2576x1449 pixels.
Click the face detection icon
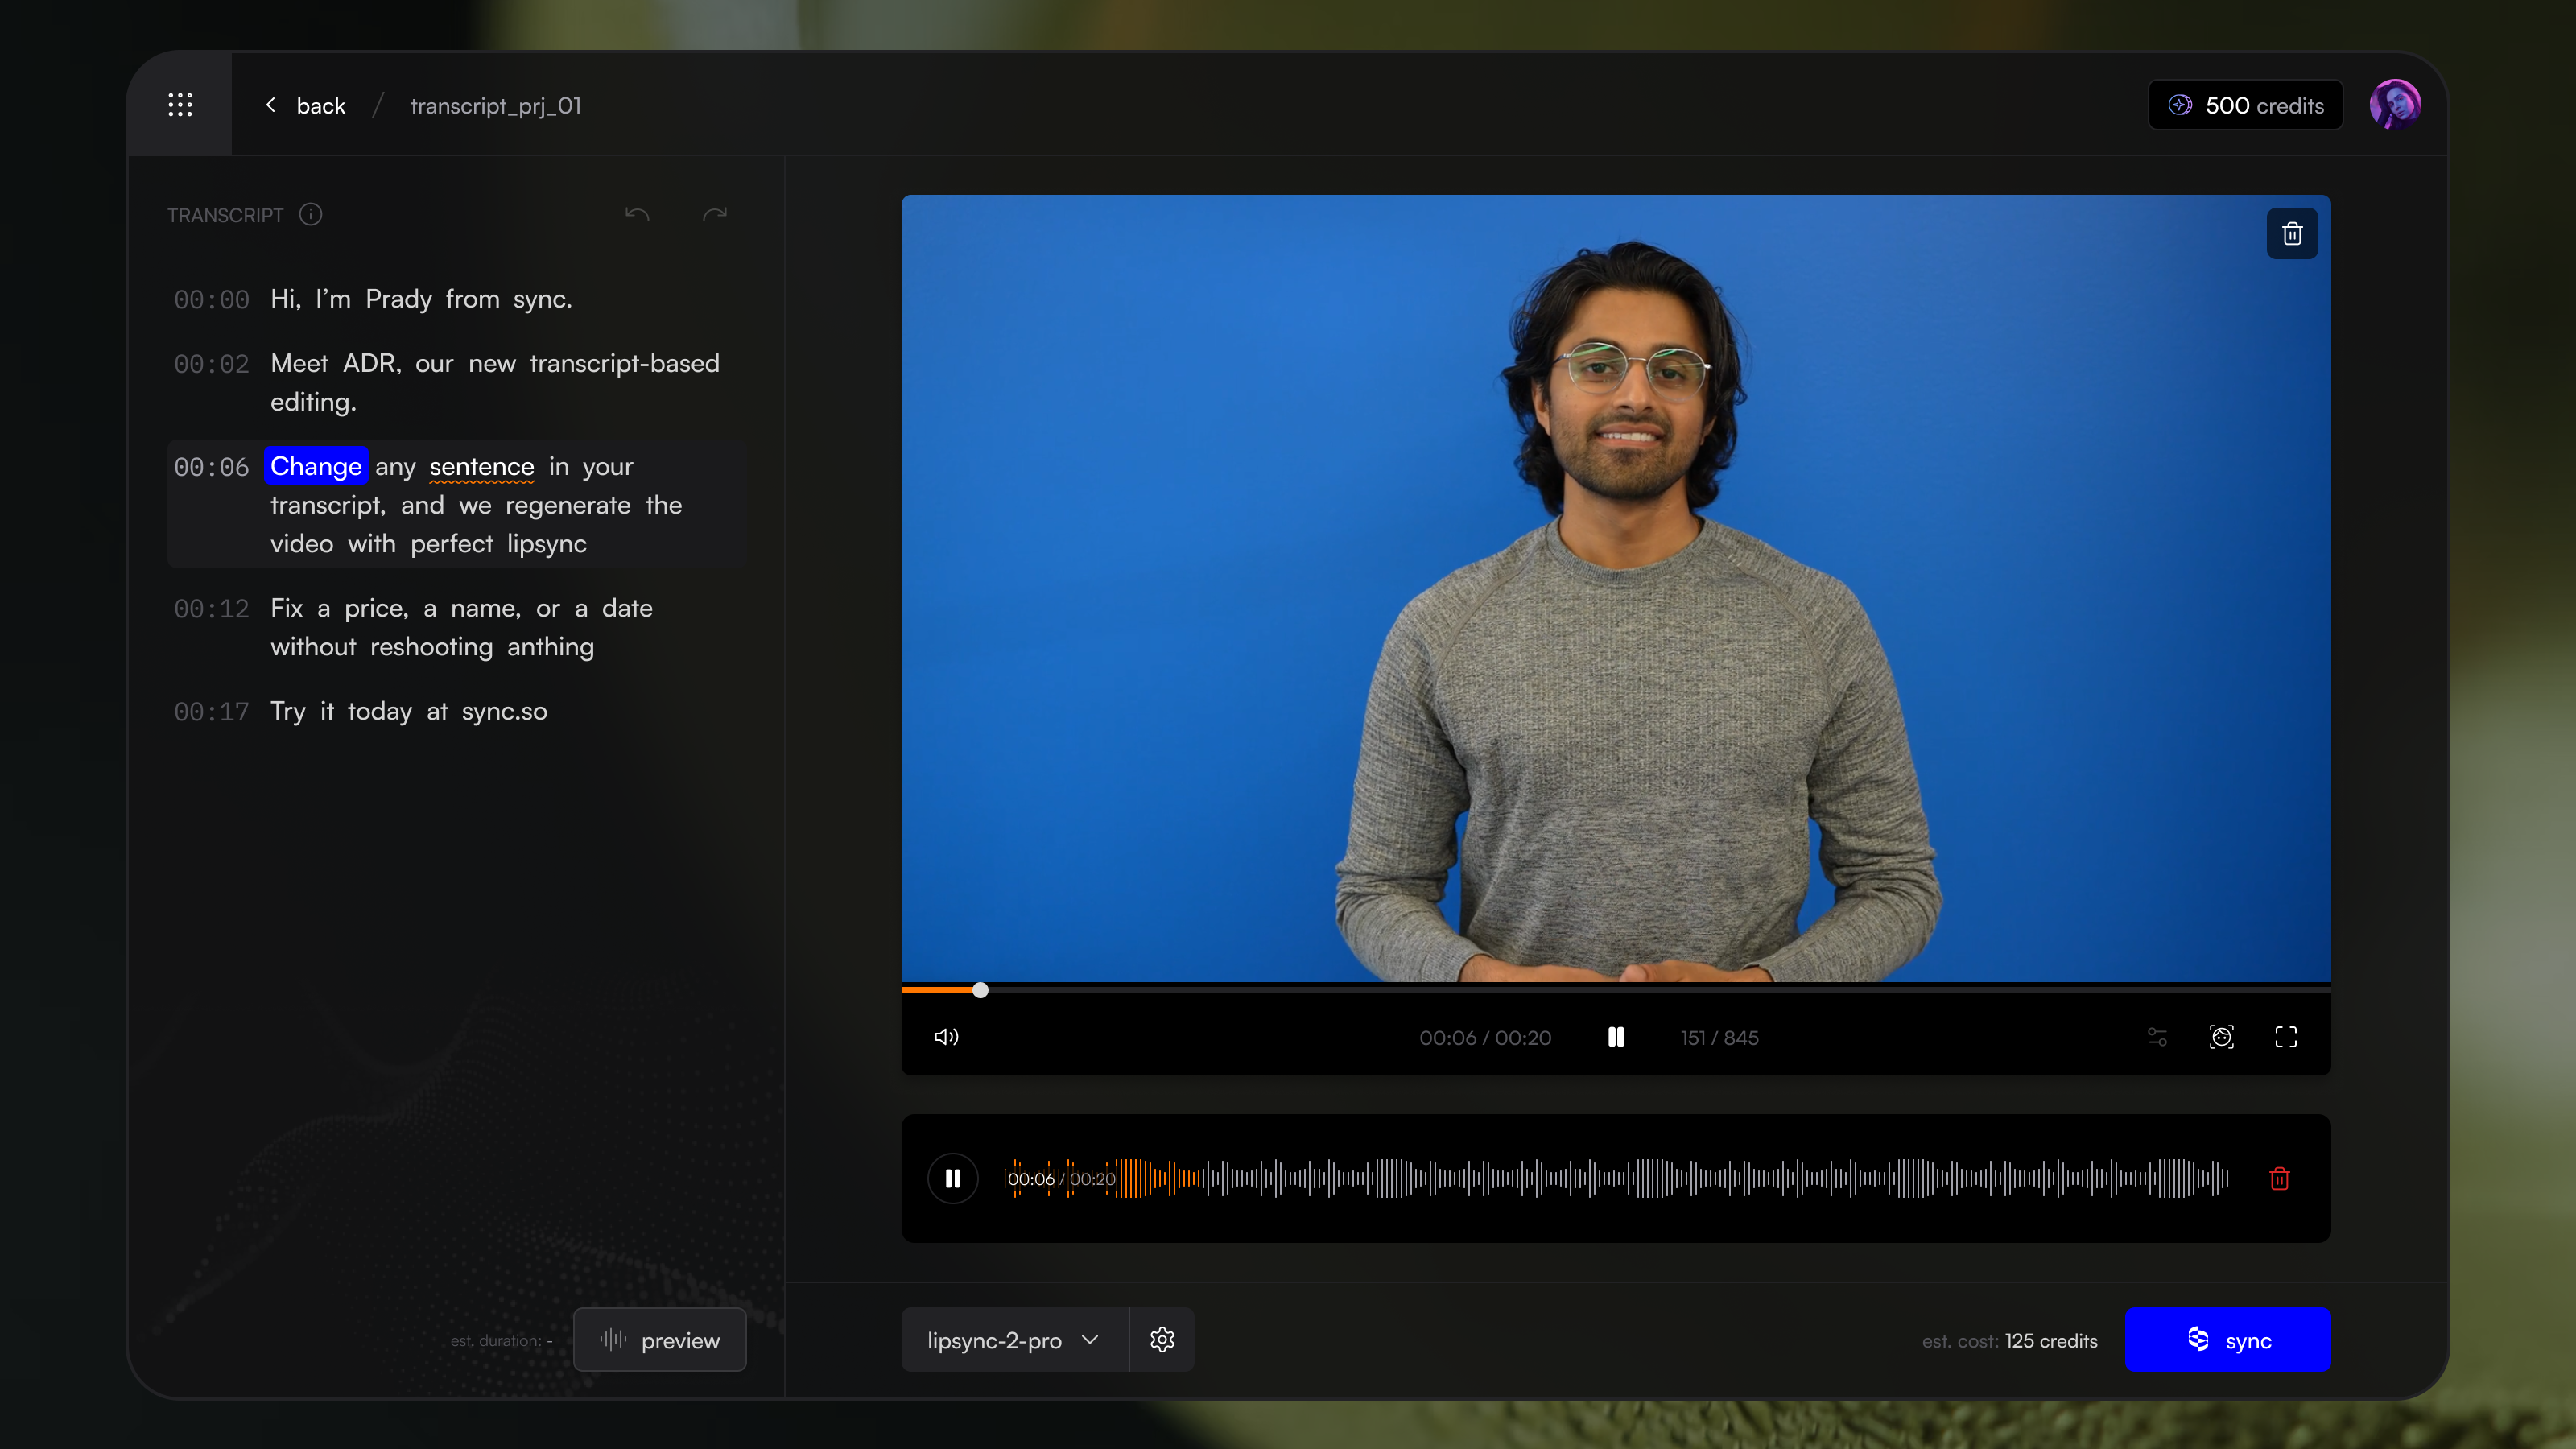tap(2221, 1037)
